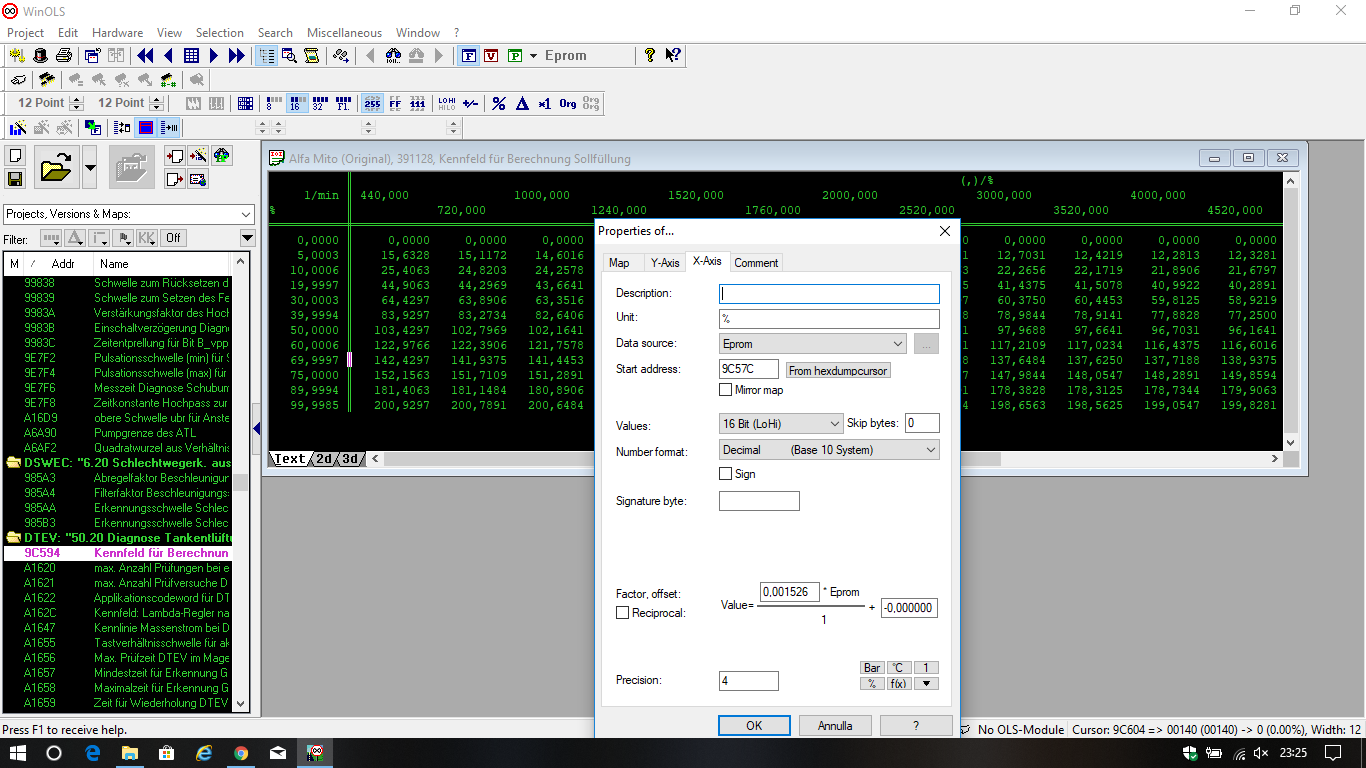
Task: Click the delta difference display icon
Action: tap(521, 103)
